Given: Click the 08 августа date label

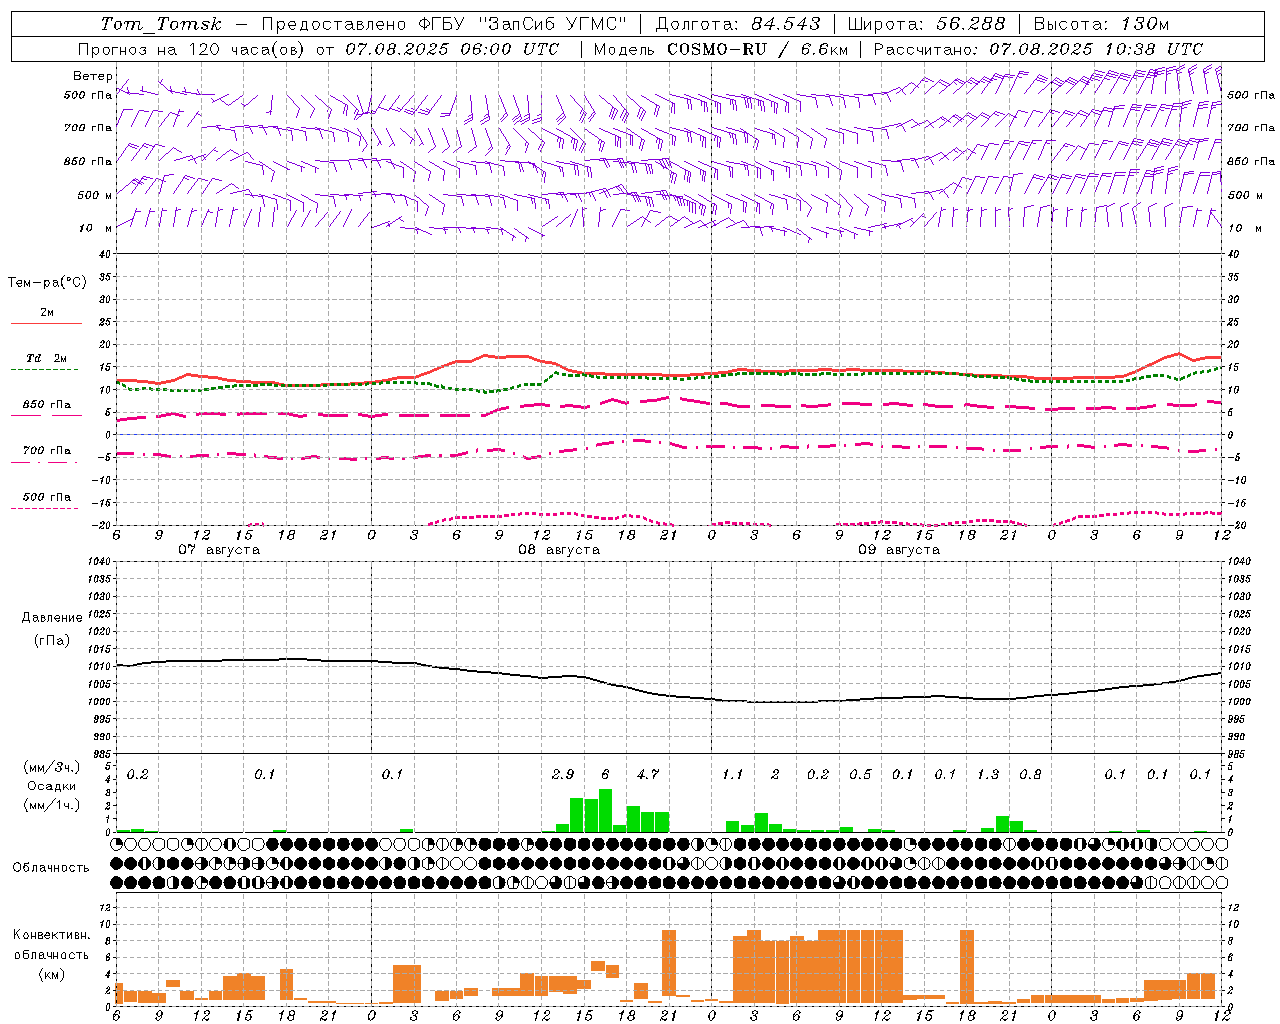Looking at the screenshot, I should 559,550.
